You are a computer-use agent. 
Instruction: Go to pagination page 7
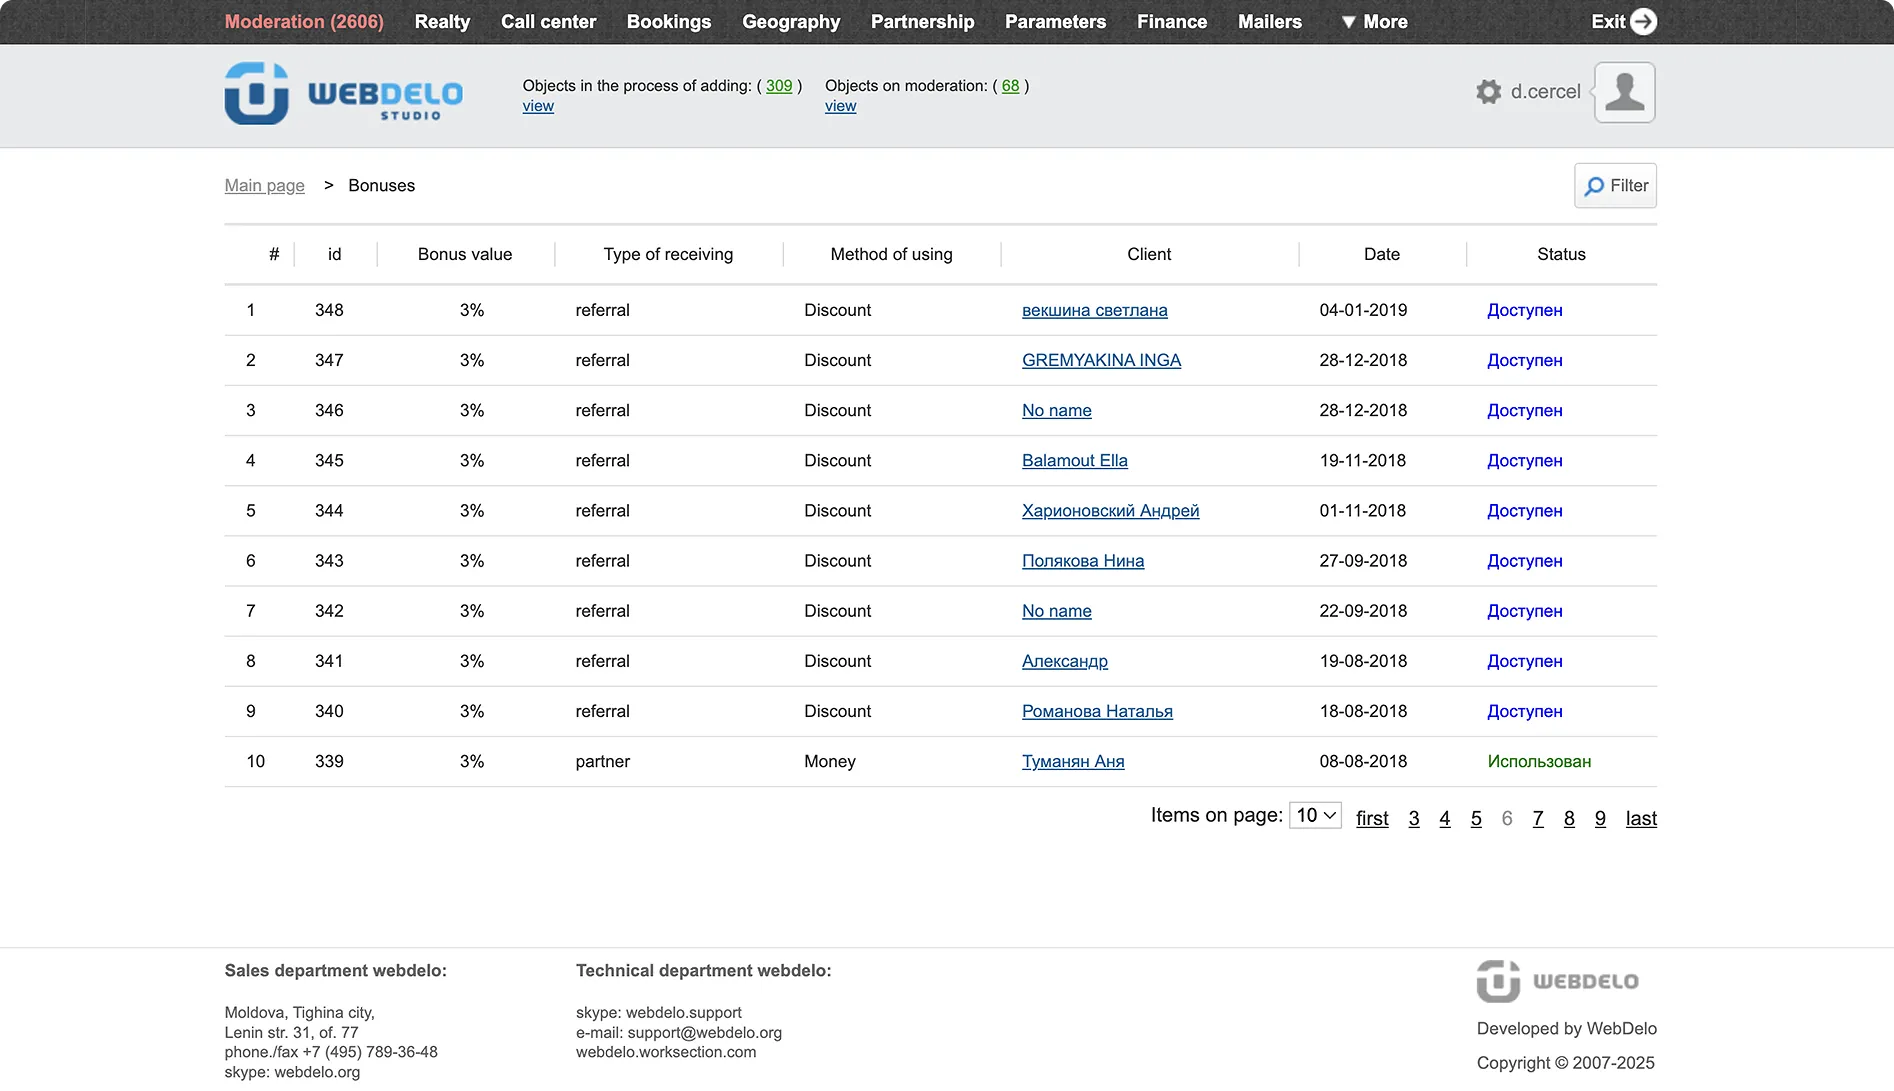[x=1537, y=819]
